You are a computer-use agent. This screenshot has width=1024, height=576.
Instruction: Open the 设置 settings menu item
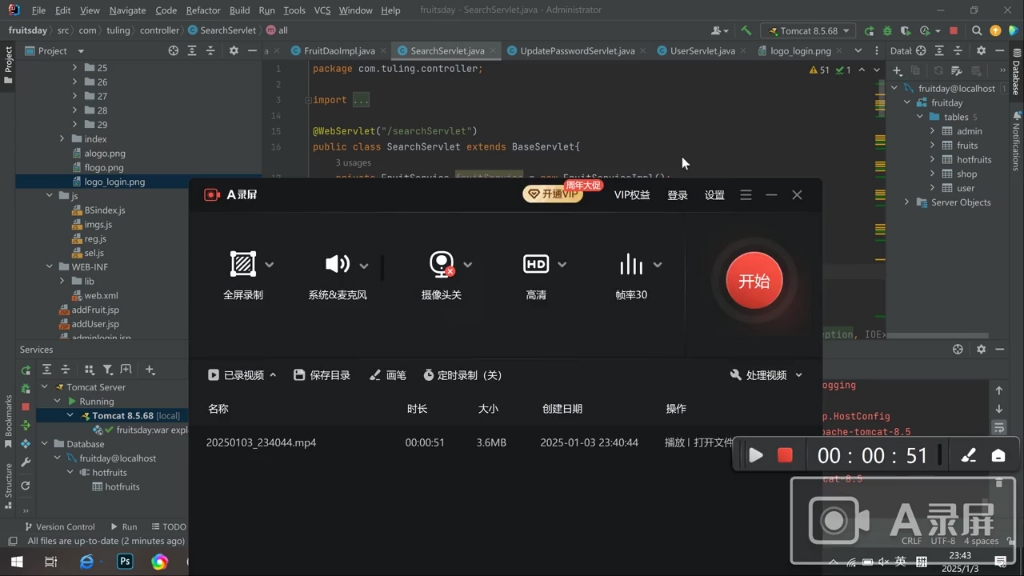(714, 195)
